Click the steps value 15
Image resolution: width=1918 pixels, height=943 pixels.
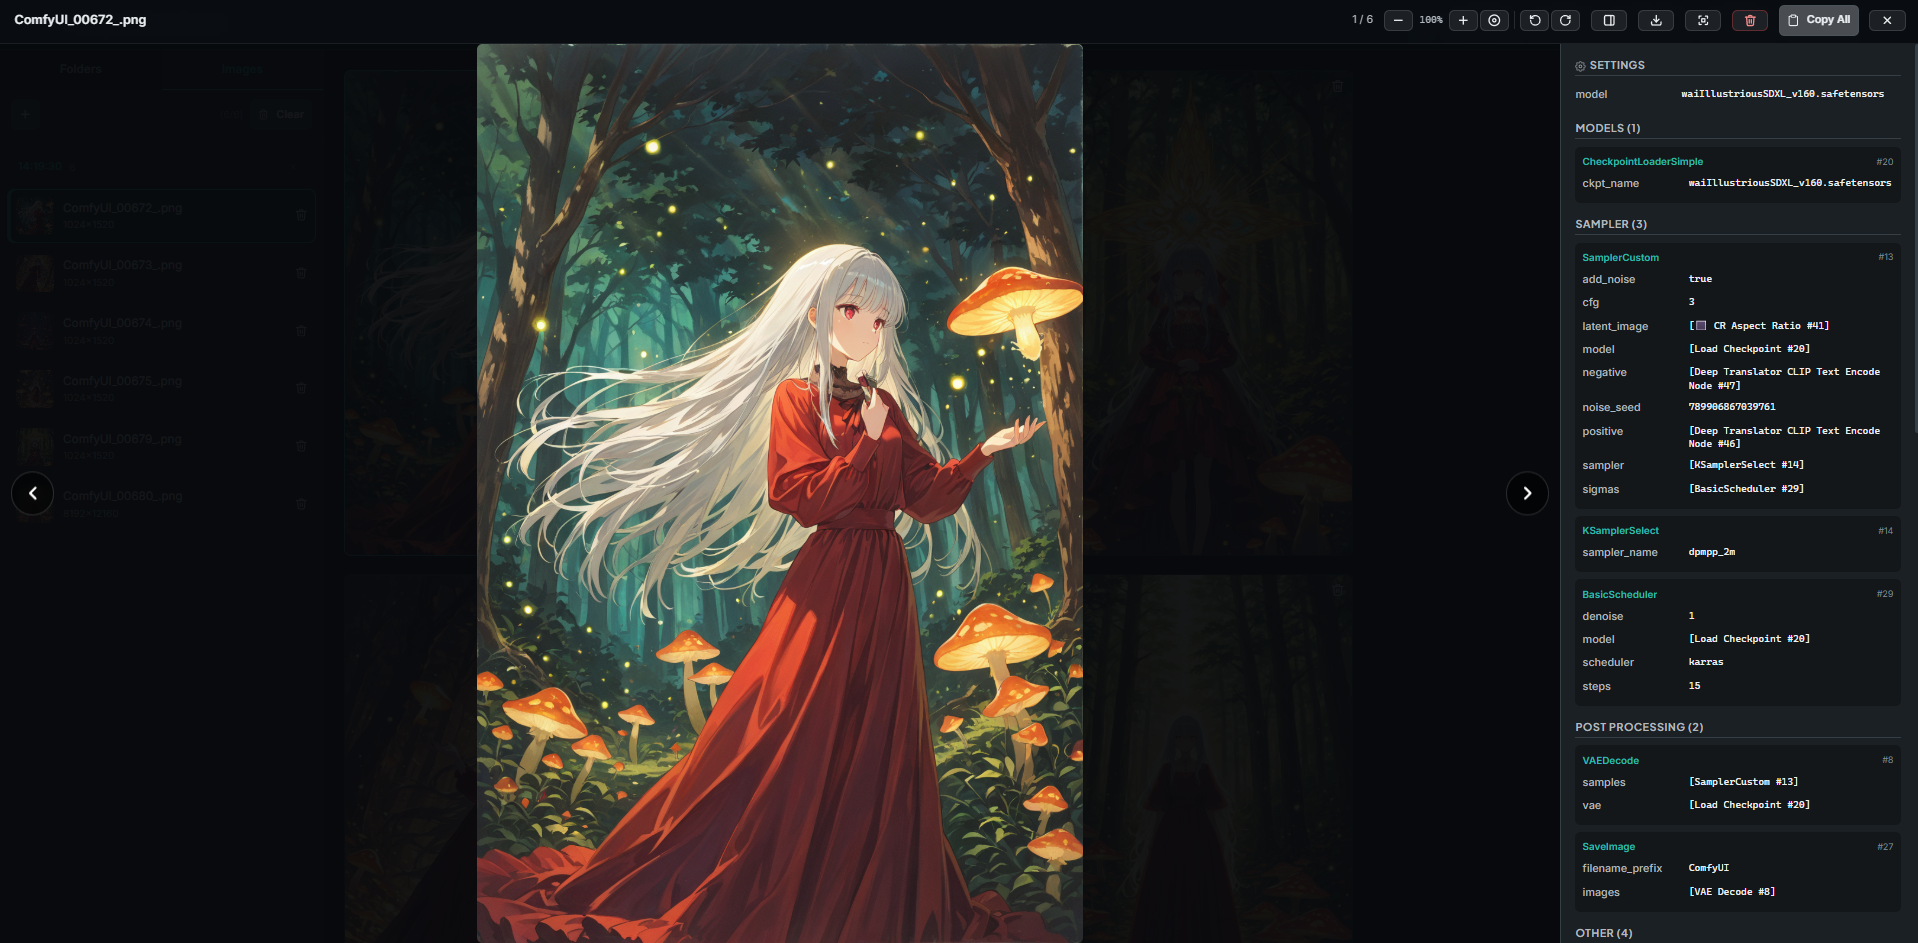[1694, 686]
